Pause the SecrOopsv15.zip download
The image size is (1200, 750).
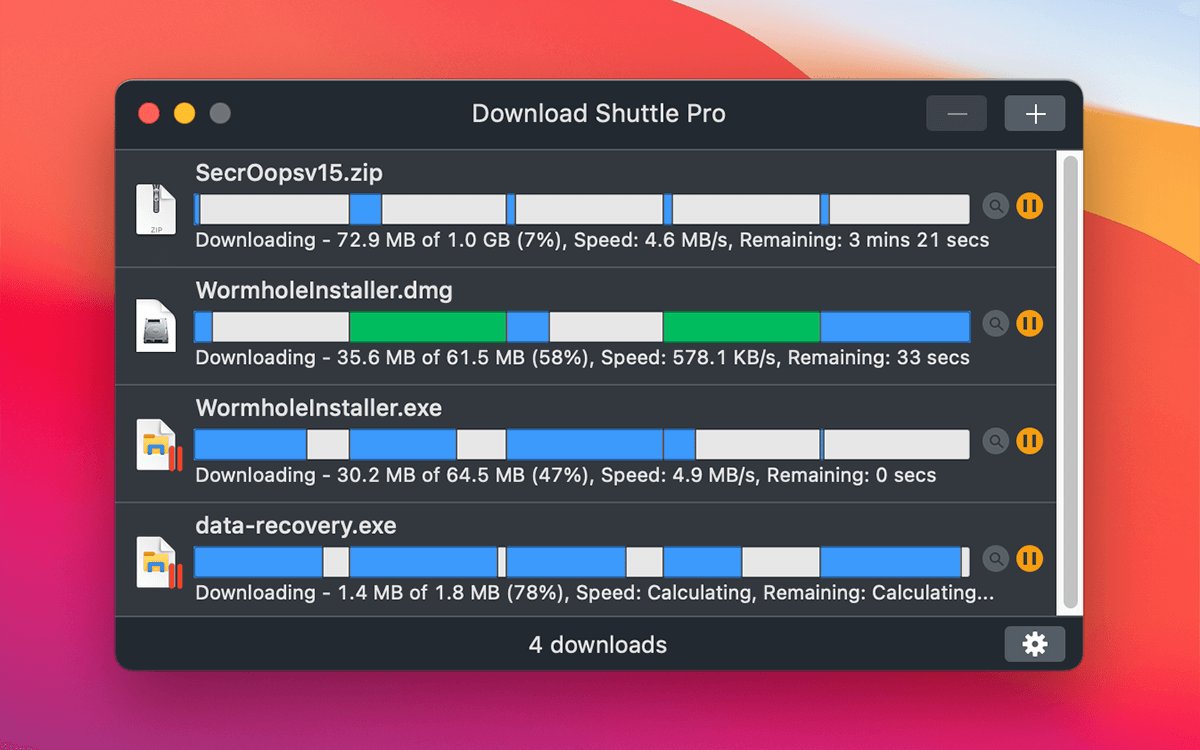1030,206
